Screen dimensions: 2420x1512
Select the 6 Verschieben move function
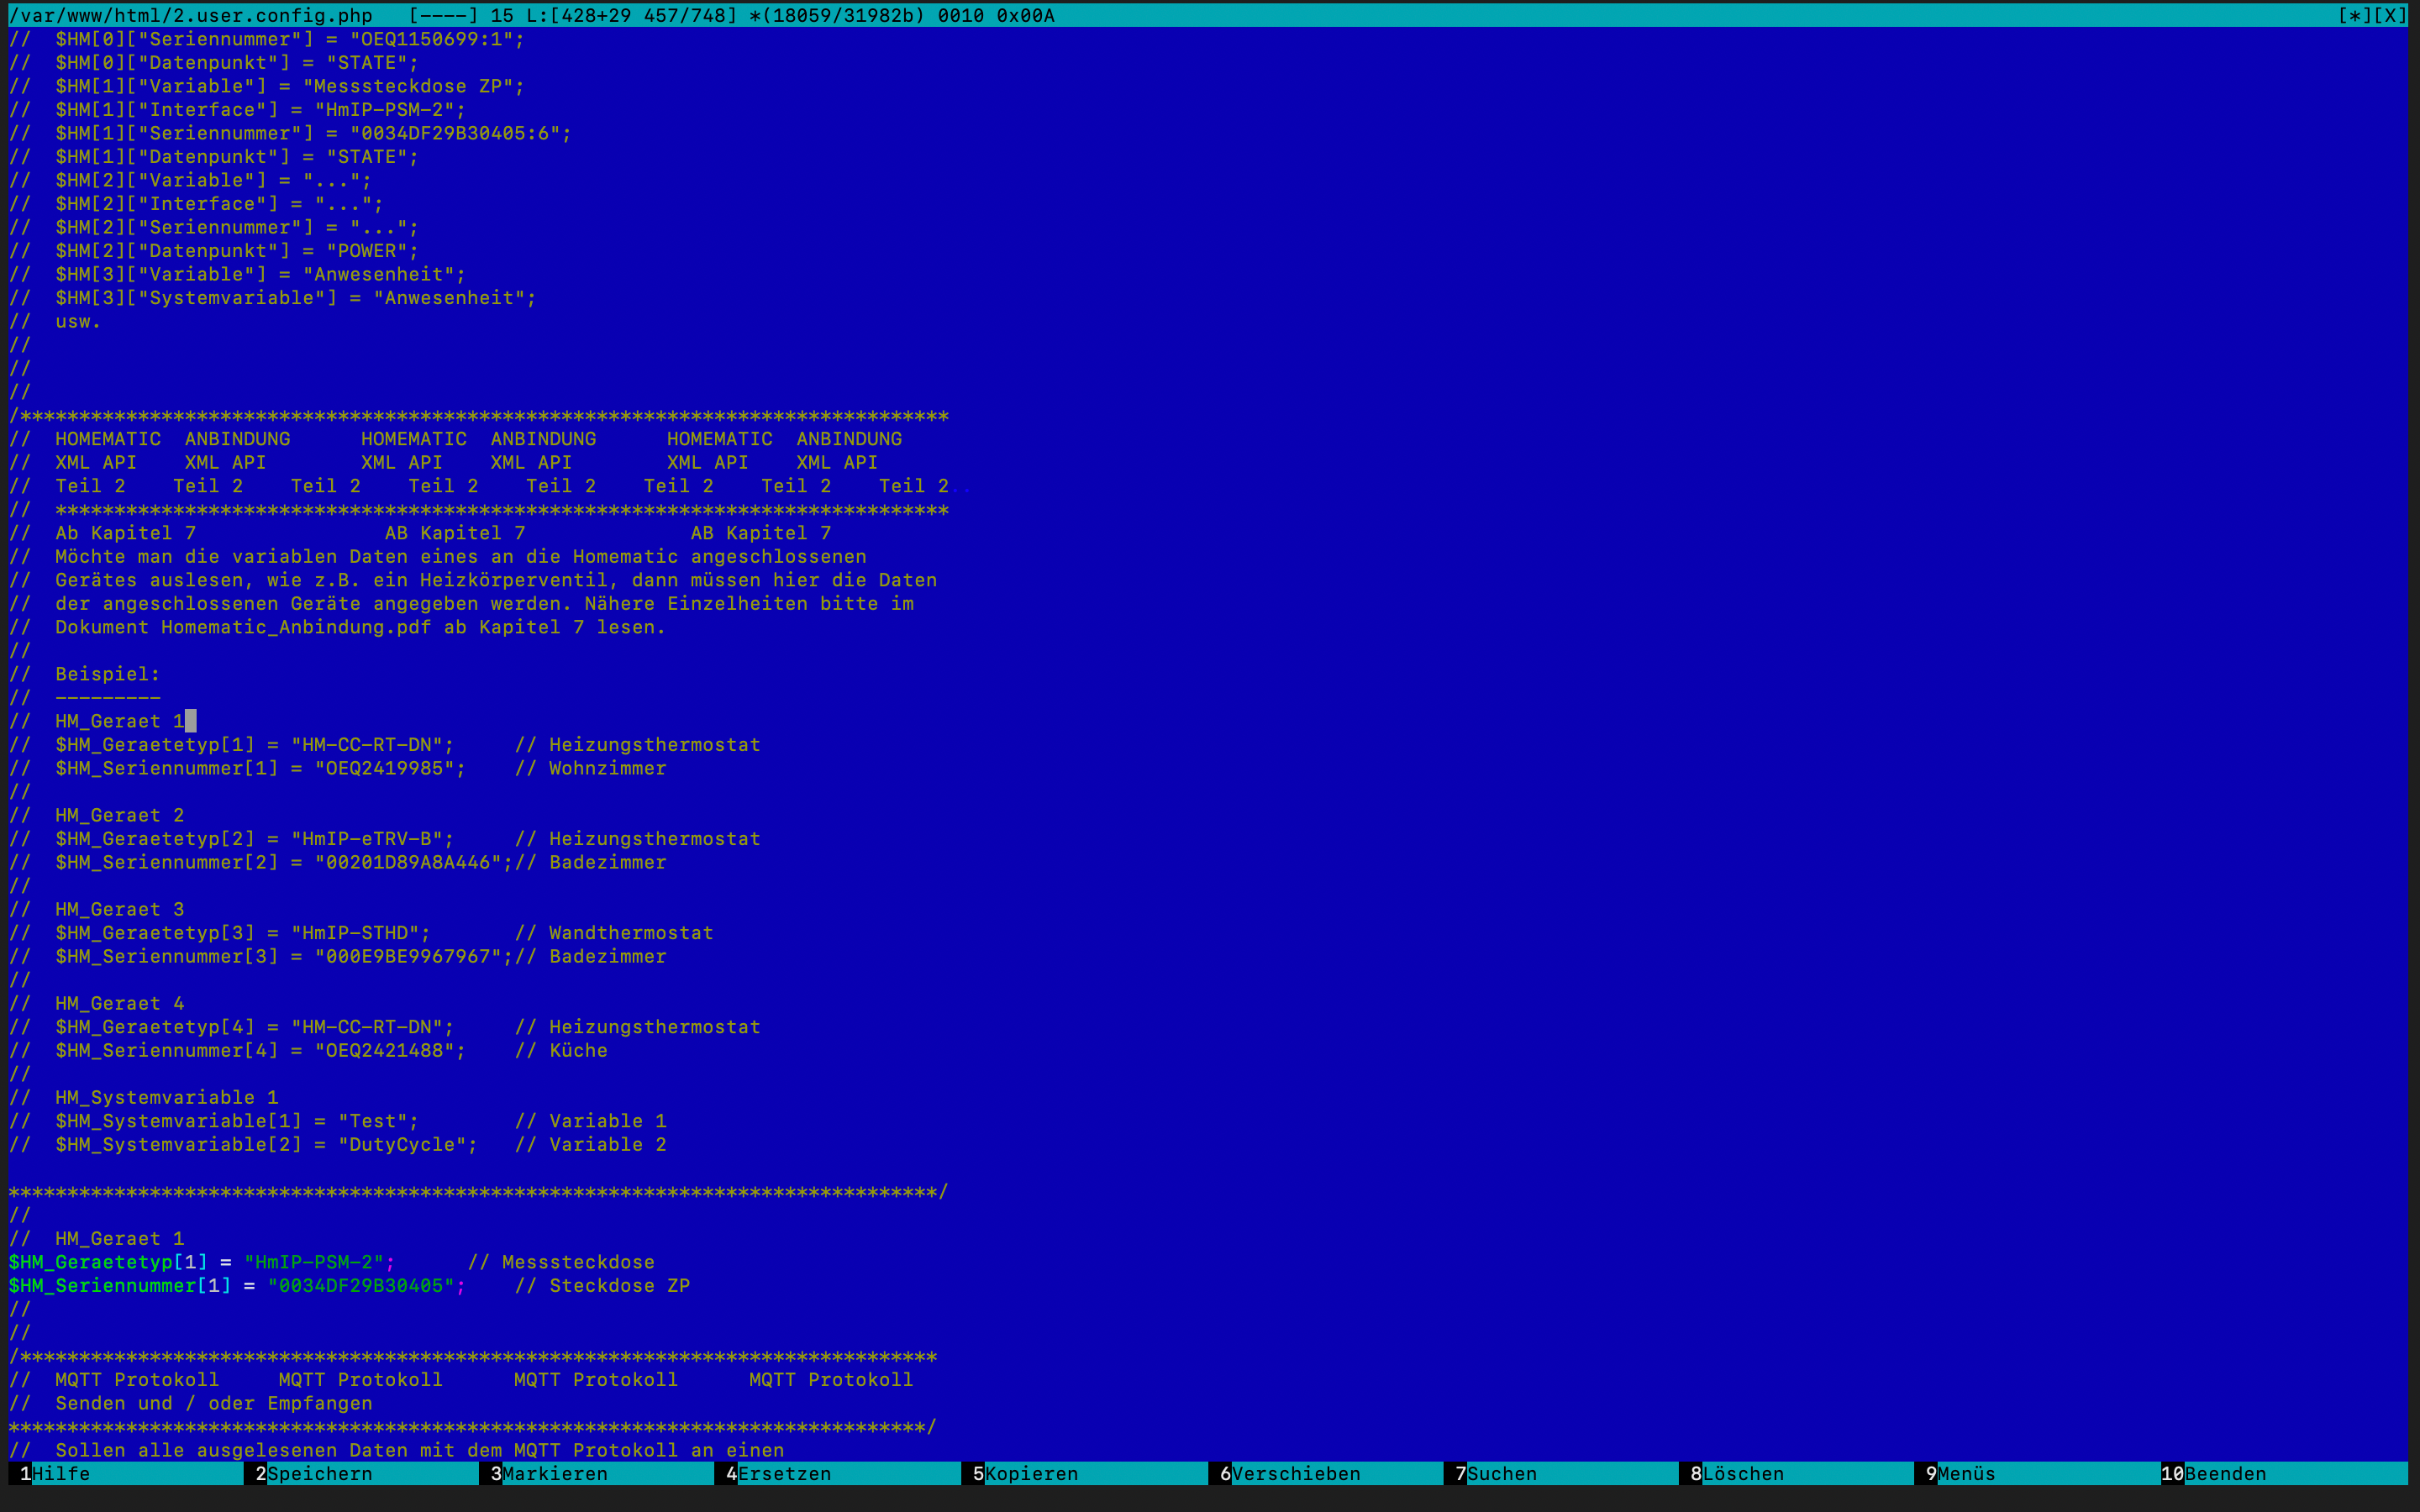point(1295,1473)
